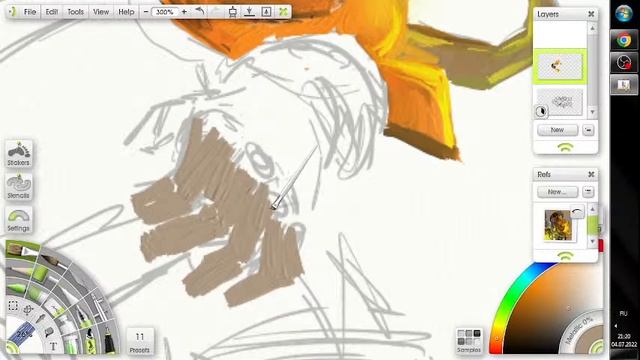
Task: Collapse the Refs panel pod handle
Action: (x=565, y=256)
